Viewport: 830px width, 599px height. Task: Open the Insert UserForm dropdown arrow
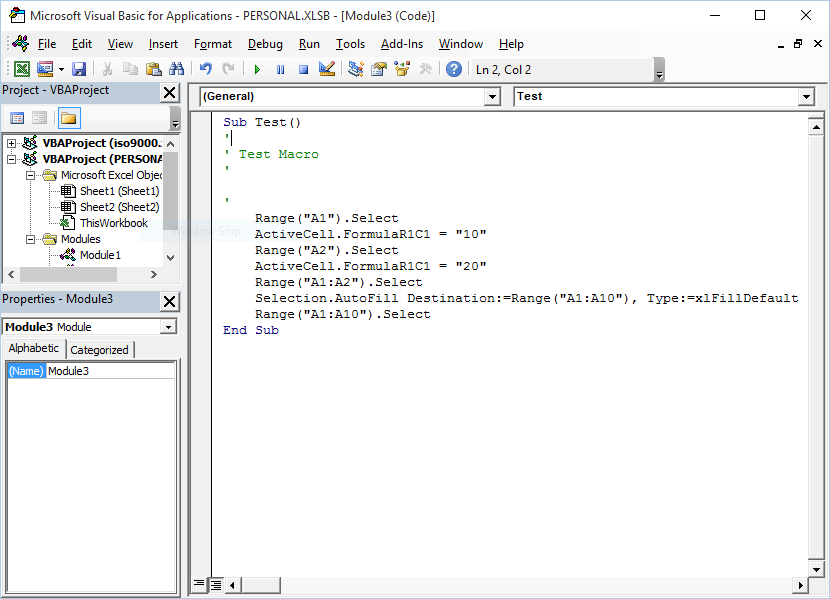coord(61,69)
